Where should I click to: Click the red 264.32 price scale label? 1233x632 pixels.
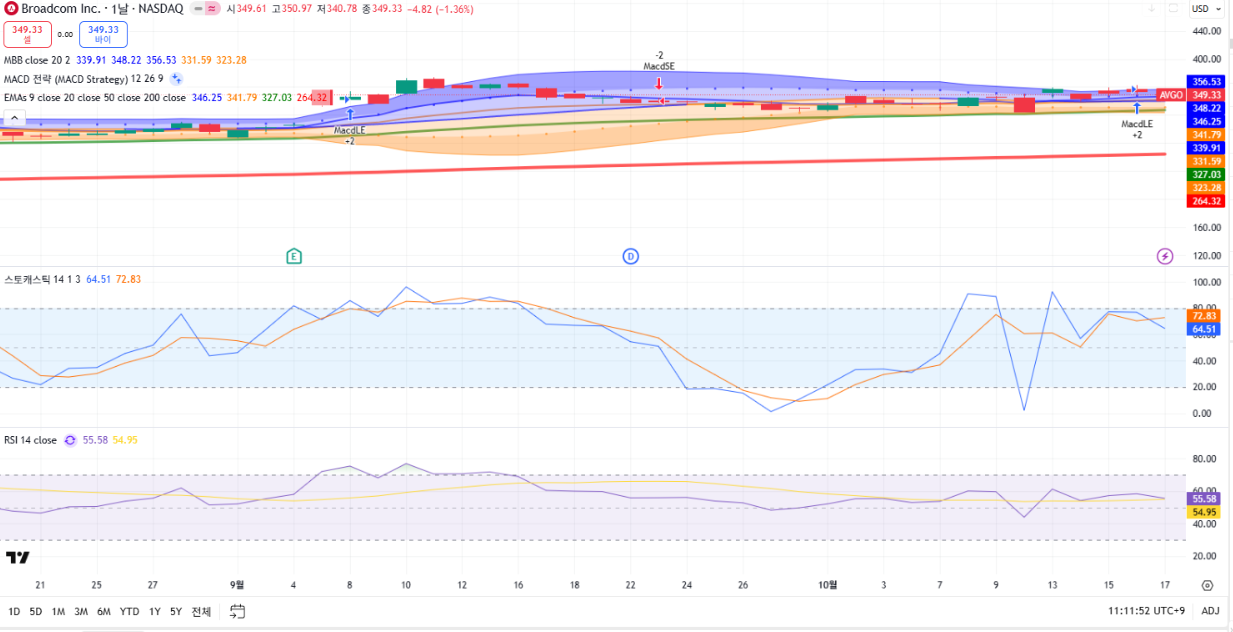point(1207,201)
